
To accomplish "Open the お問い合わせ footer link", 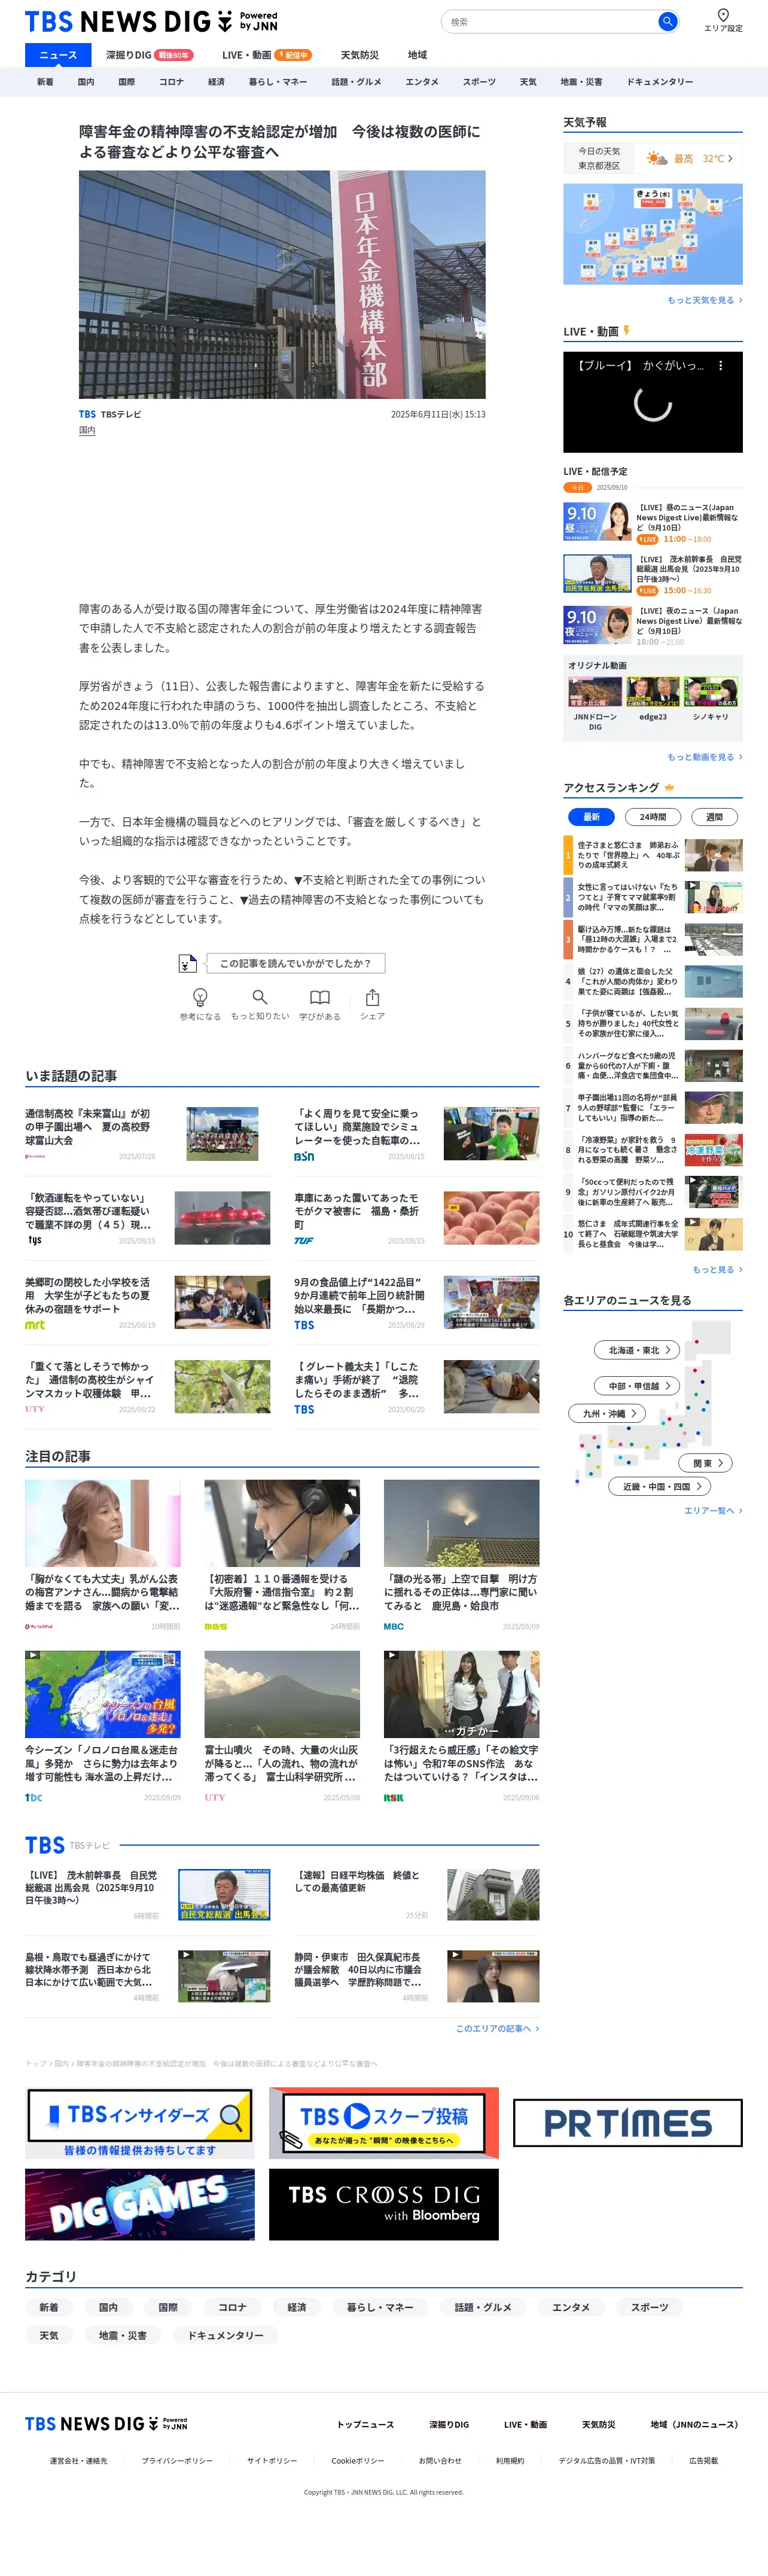I will (440, 2460).
